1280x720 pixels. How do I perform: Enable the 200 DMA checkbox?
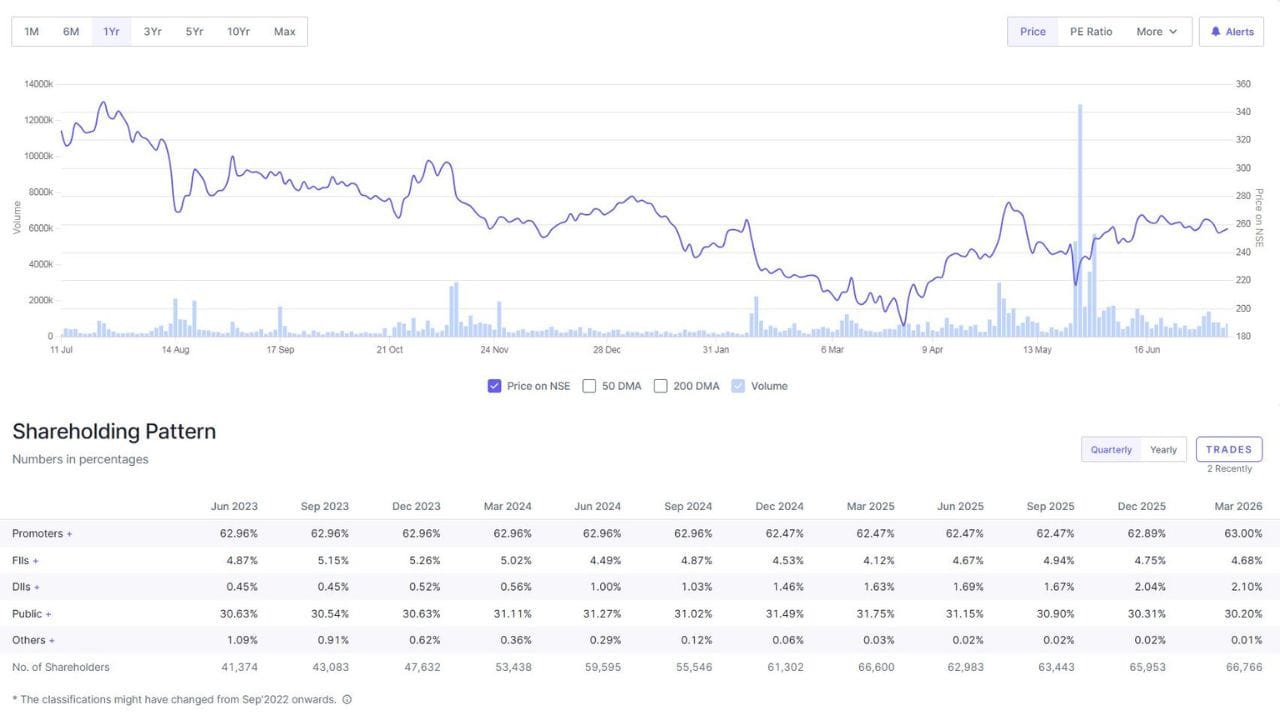pyautogui.click(x=660, y=386)
